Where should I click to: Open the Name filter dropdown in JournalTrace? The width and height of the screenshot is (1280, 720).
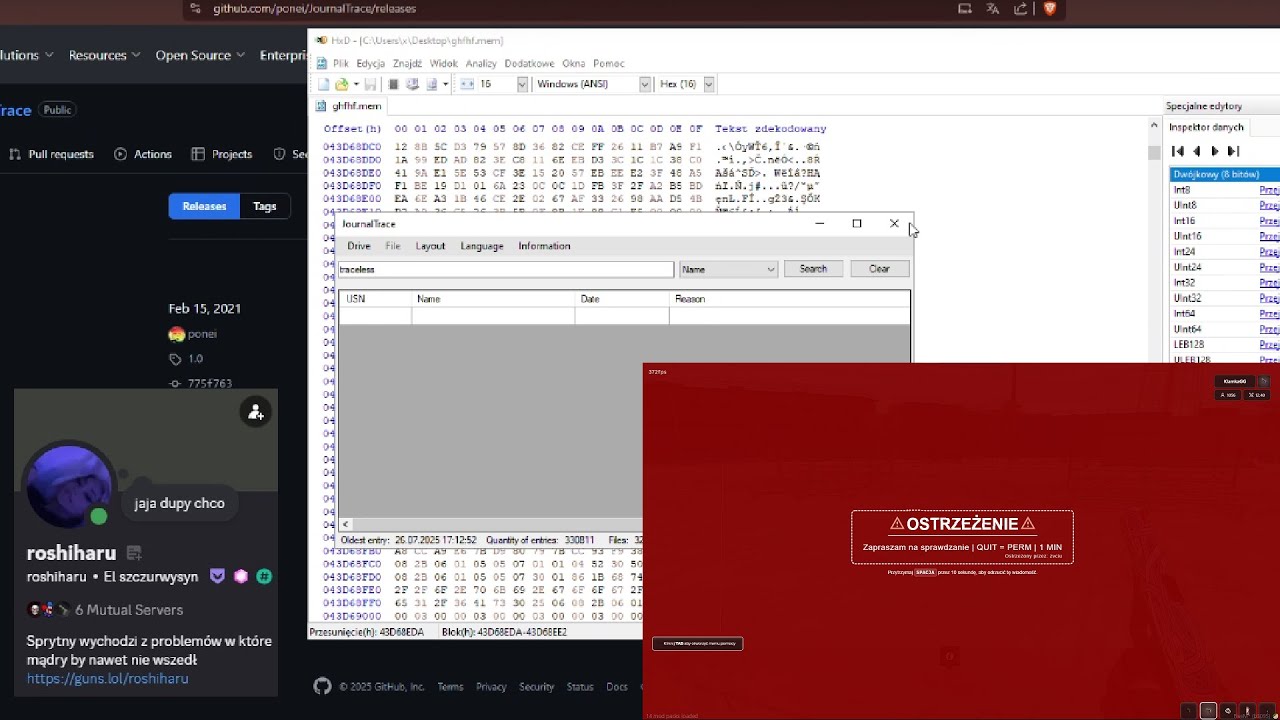point(727,269)
